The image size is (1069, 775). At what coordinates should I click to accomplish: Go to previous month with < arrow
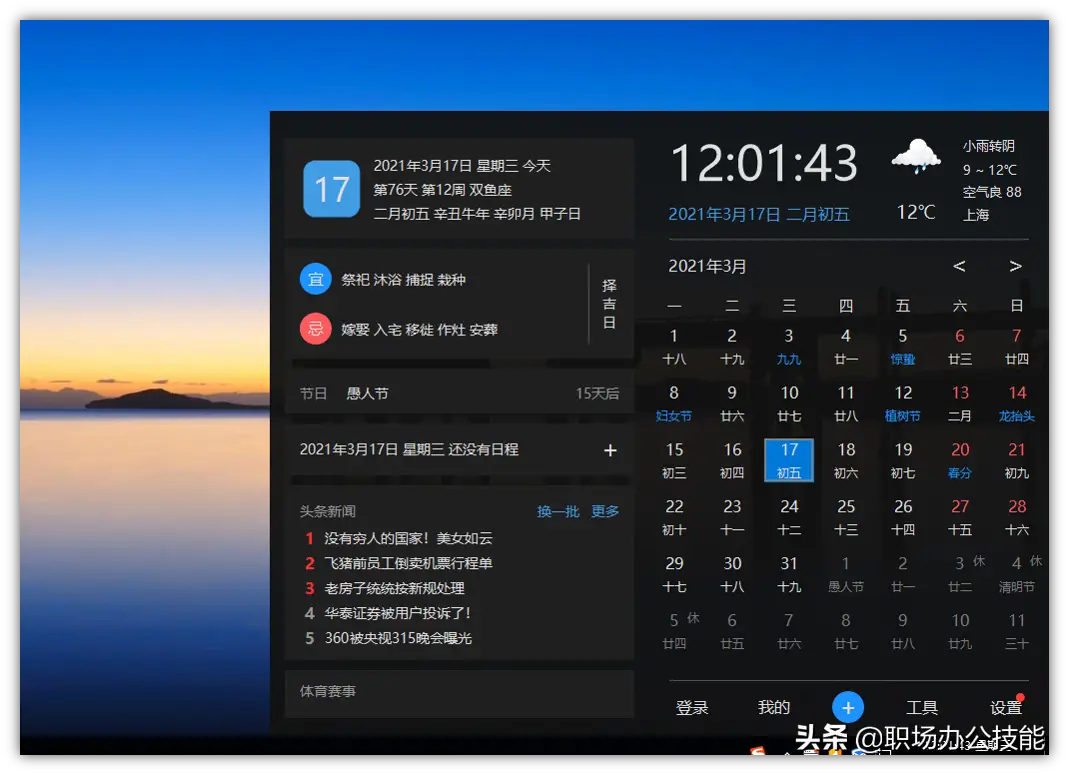(x=959, y=266)
